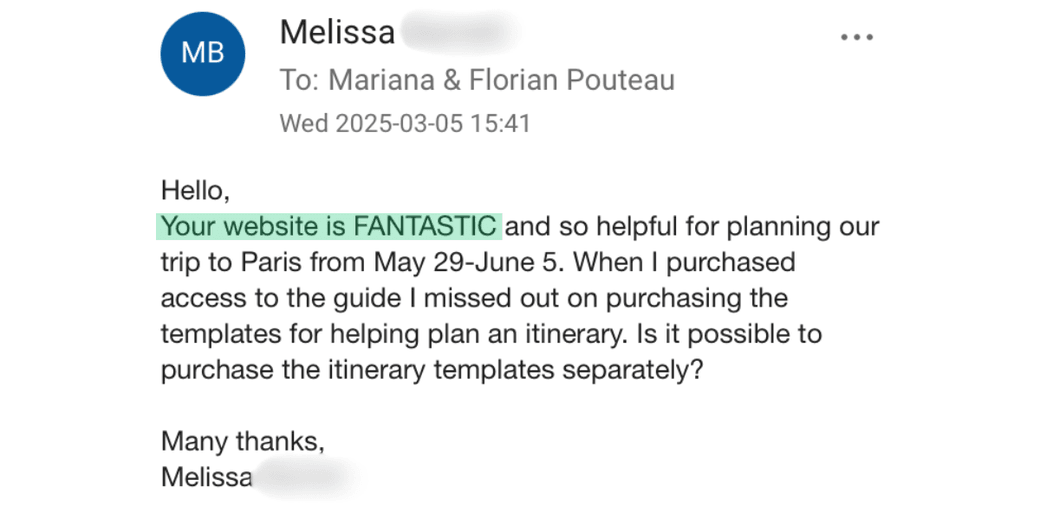Click the Melissa signature at the bottom
Screen dimensions: 1040x518
(207, 476)
